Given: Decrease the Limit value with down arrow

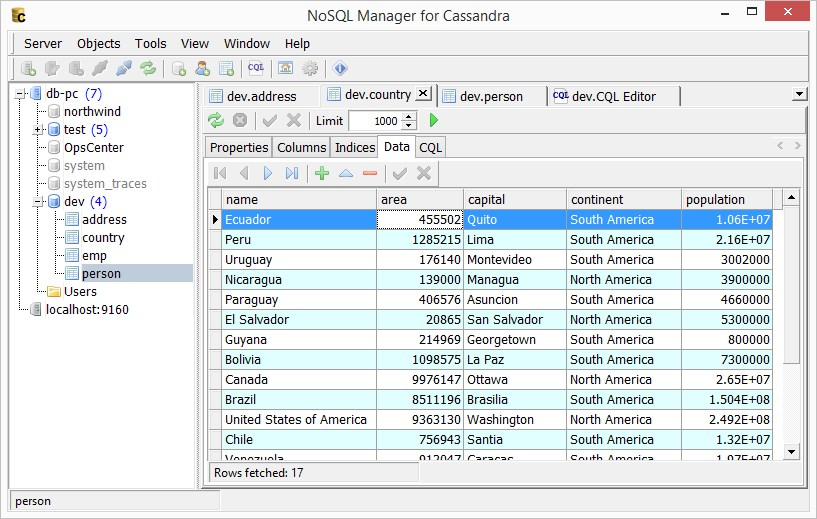Looking at the screenshot, I should [x=410, y=125].
